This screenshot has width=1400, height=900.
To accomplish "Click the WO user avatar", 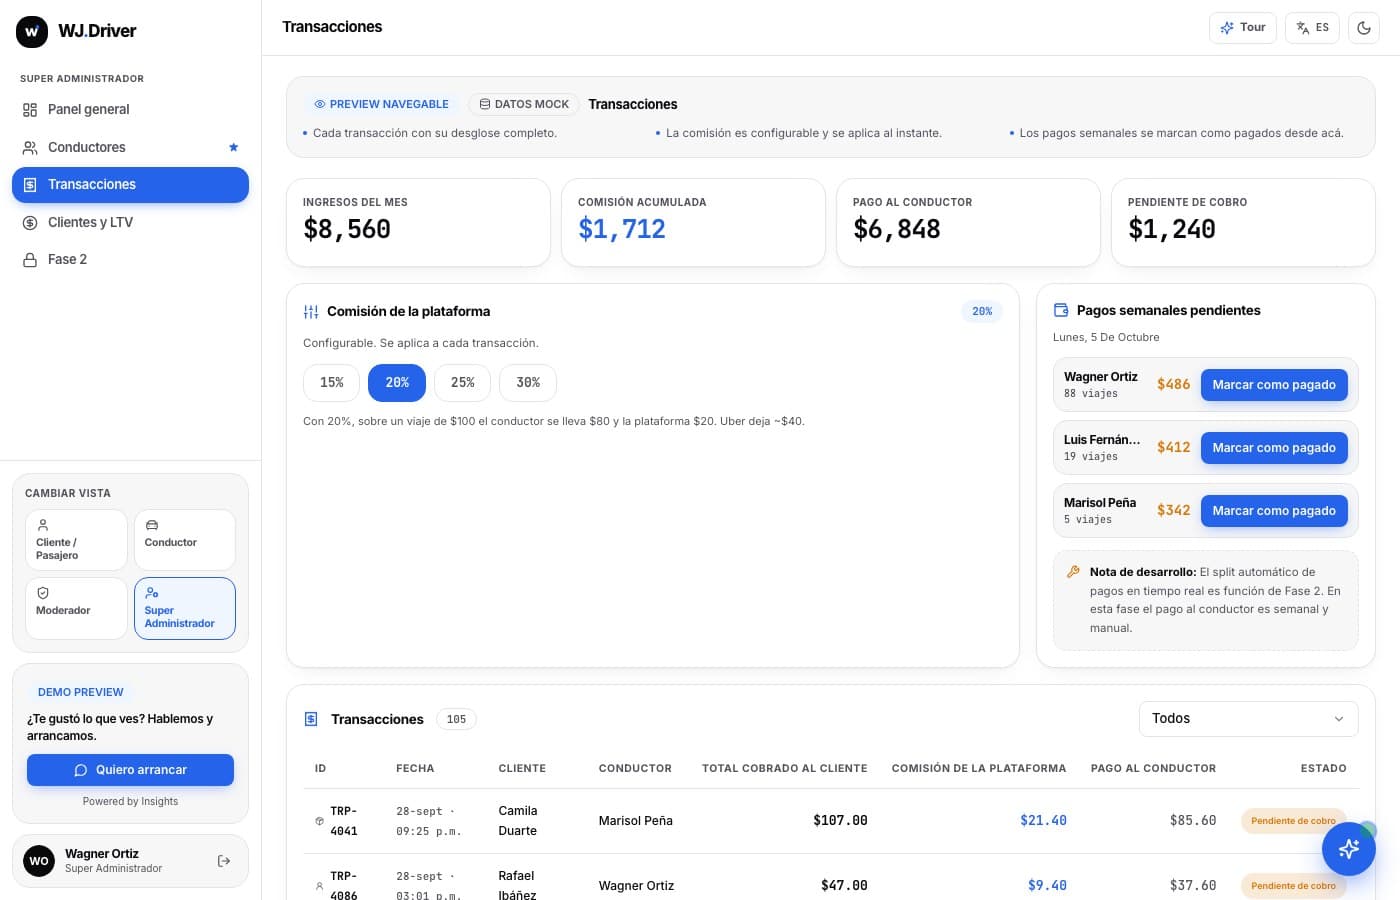I will point(39,861).
